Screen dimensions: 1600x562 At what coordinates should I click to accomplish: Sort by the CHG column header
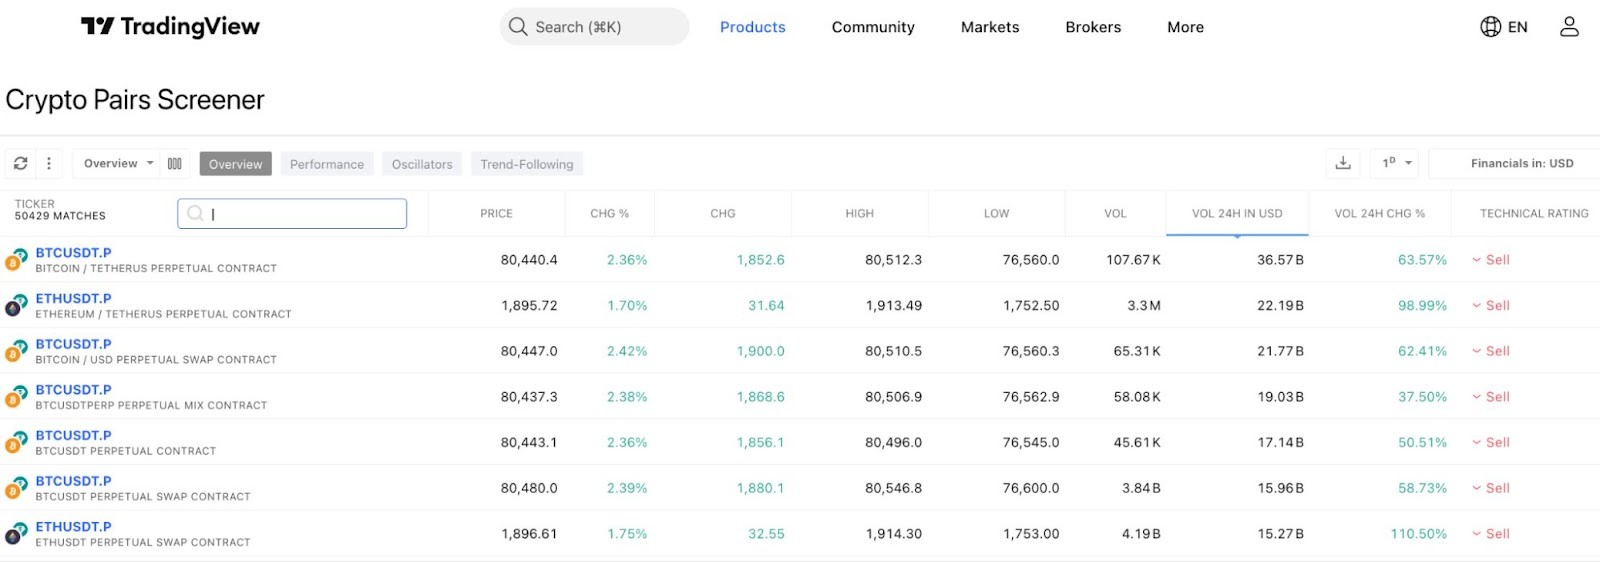pyautogui.click(x=723, y=213)
